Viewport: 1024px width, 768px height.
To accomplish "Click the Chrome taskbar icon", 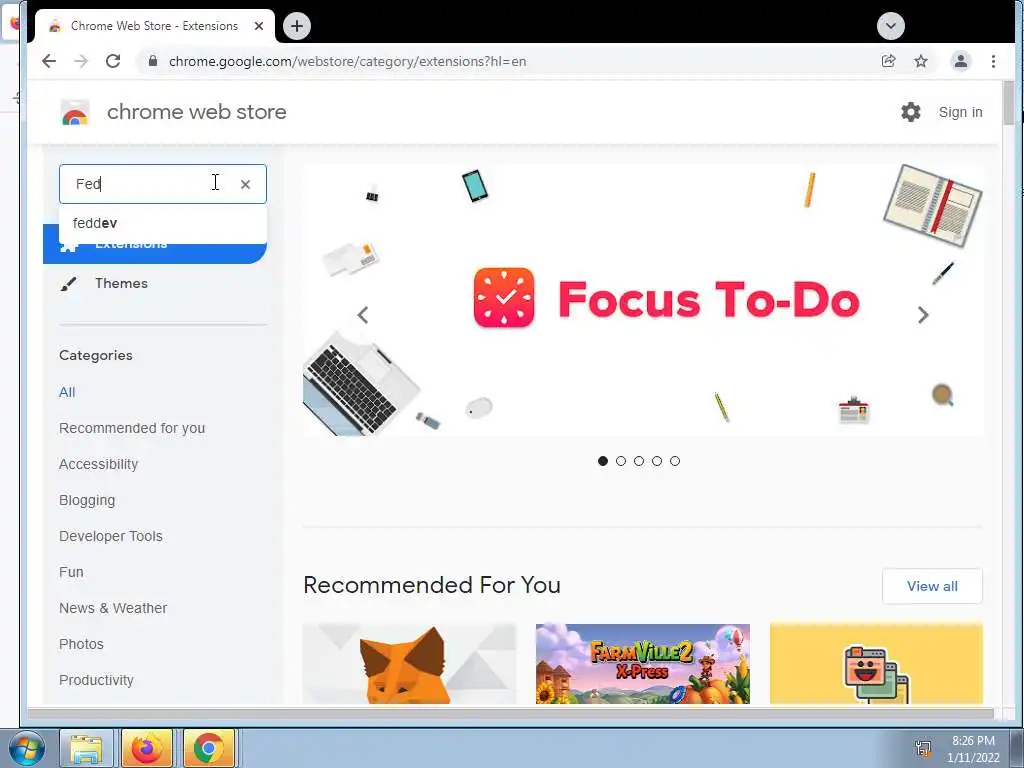I will point(208,748).
